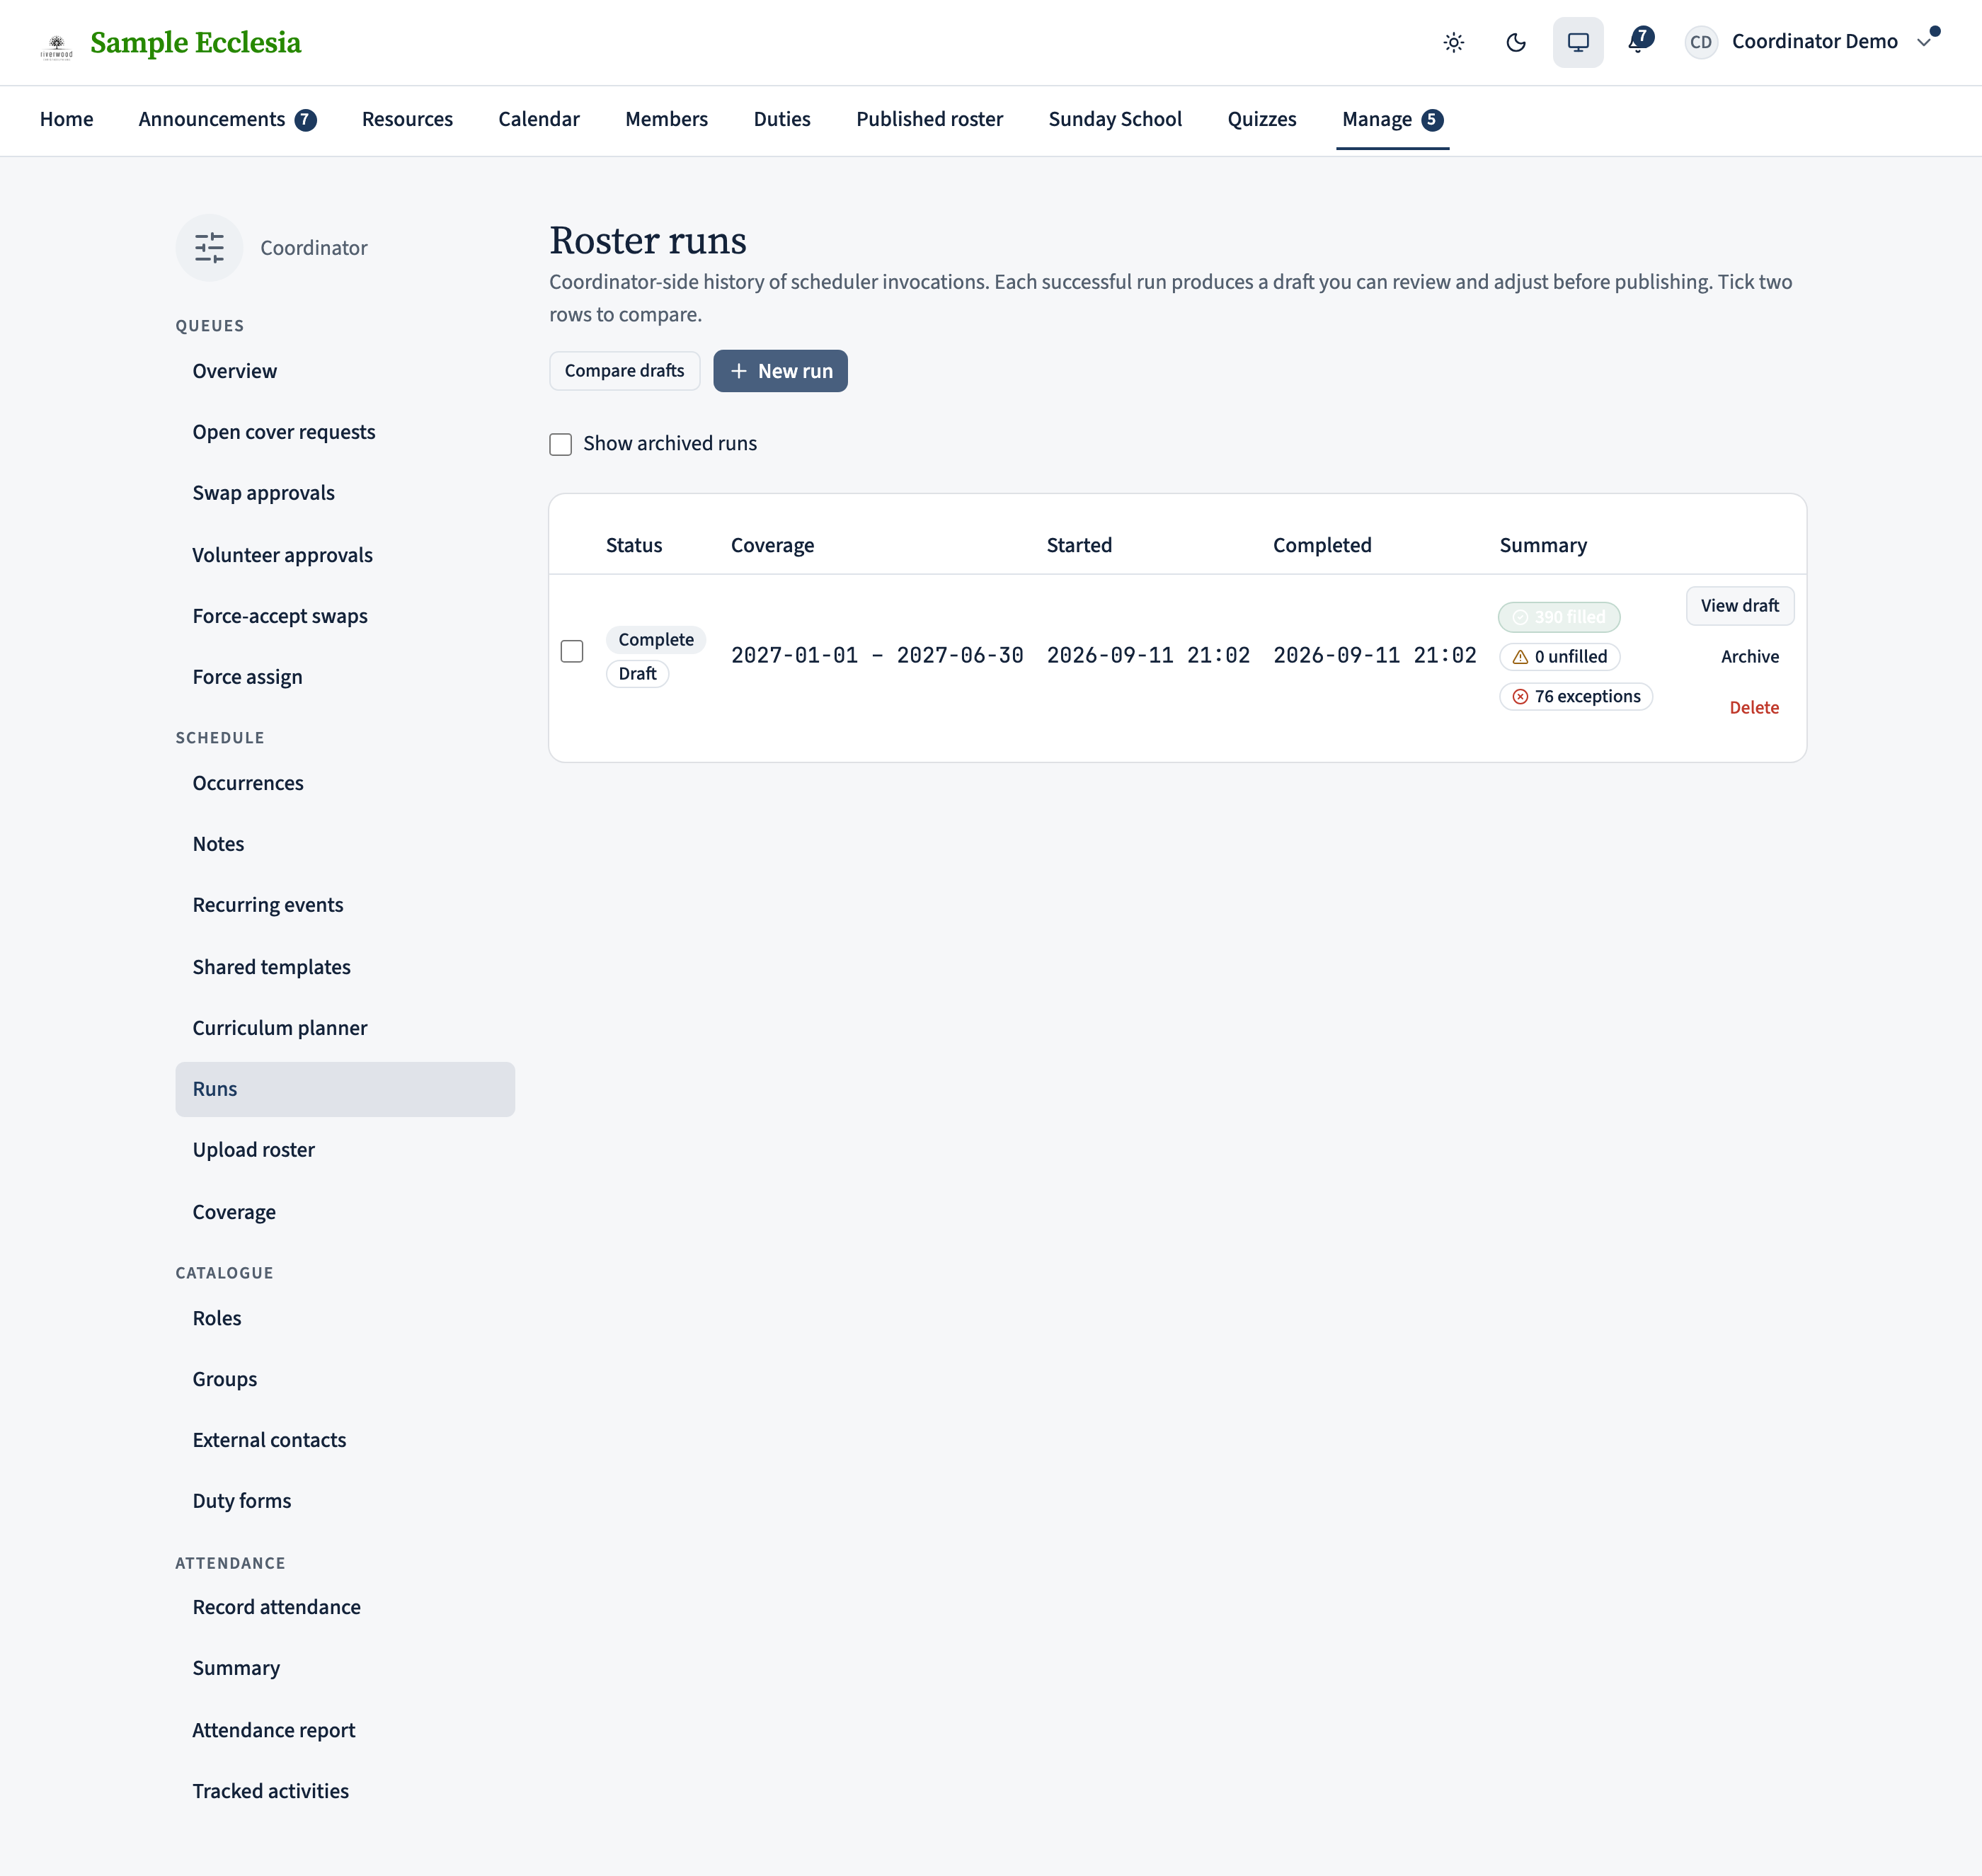Image resolution: width=1982 pixels, height=1876 pixels.
Task: Open Duty forms
Action: [345, 1501]
